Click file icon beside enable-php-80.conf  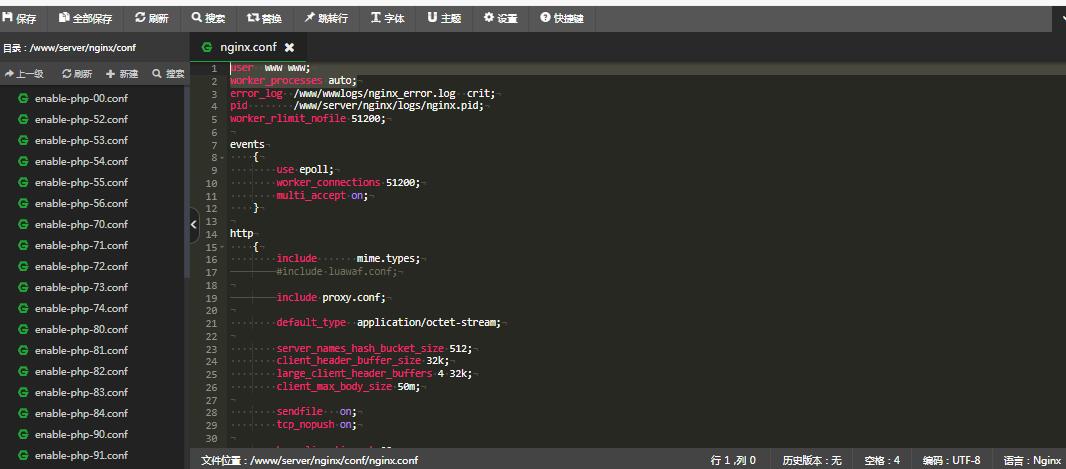[x=23, y=330]
